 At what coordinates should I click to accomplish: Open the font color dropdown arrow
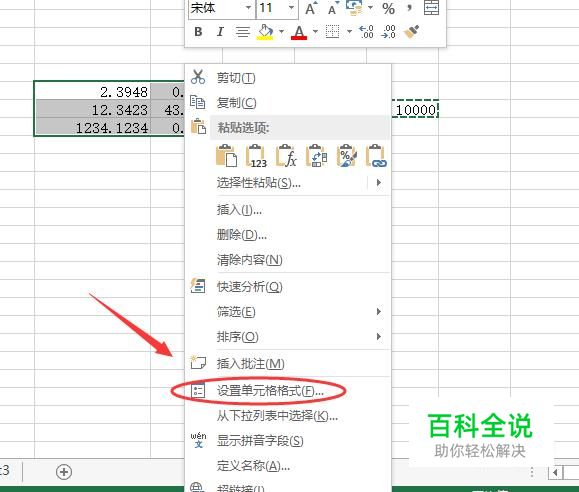coord(315,32)
